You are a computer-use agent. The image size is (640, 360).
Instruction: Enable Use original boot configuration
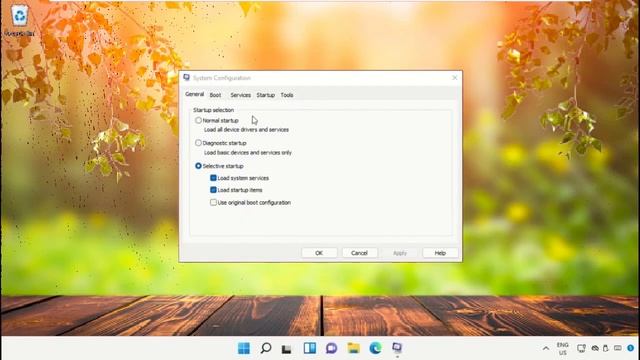tap(213, 202)
